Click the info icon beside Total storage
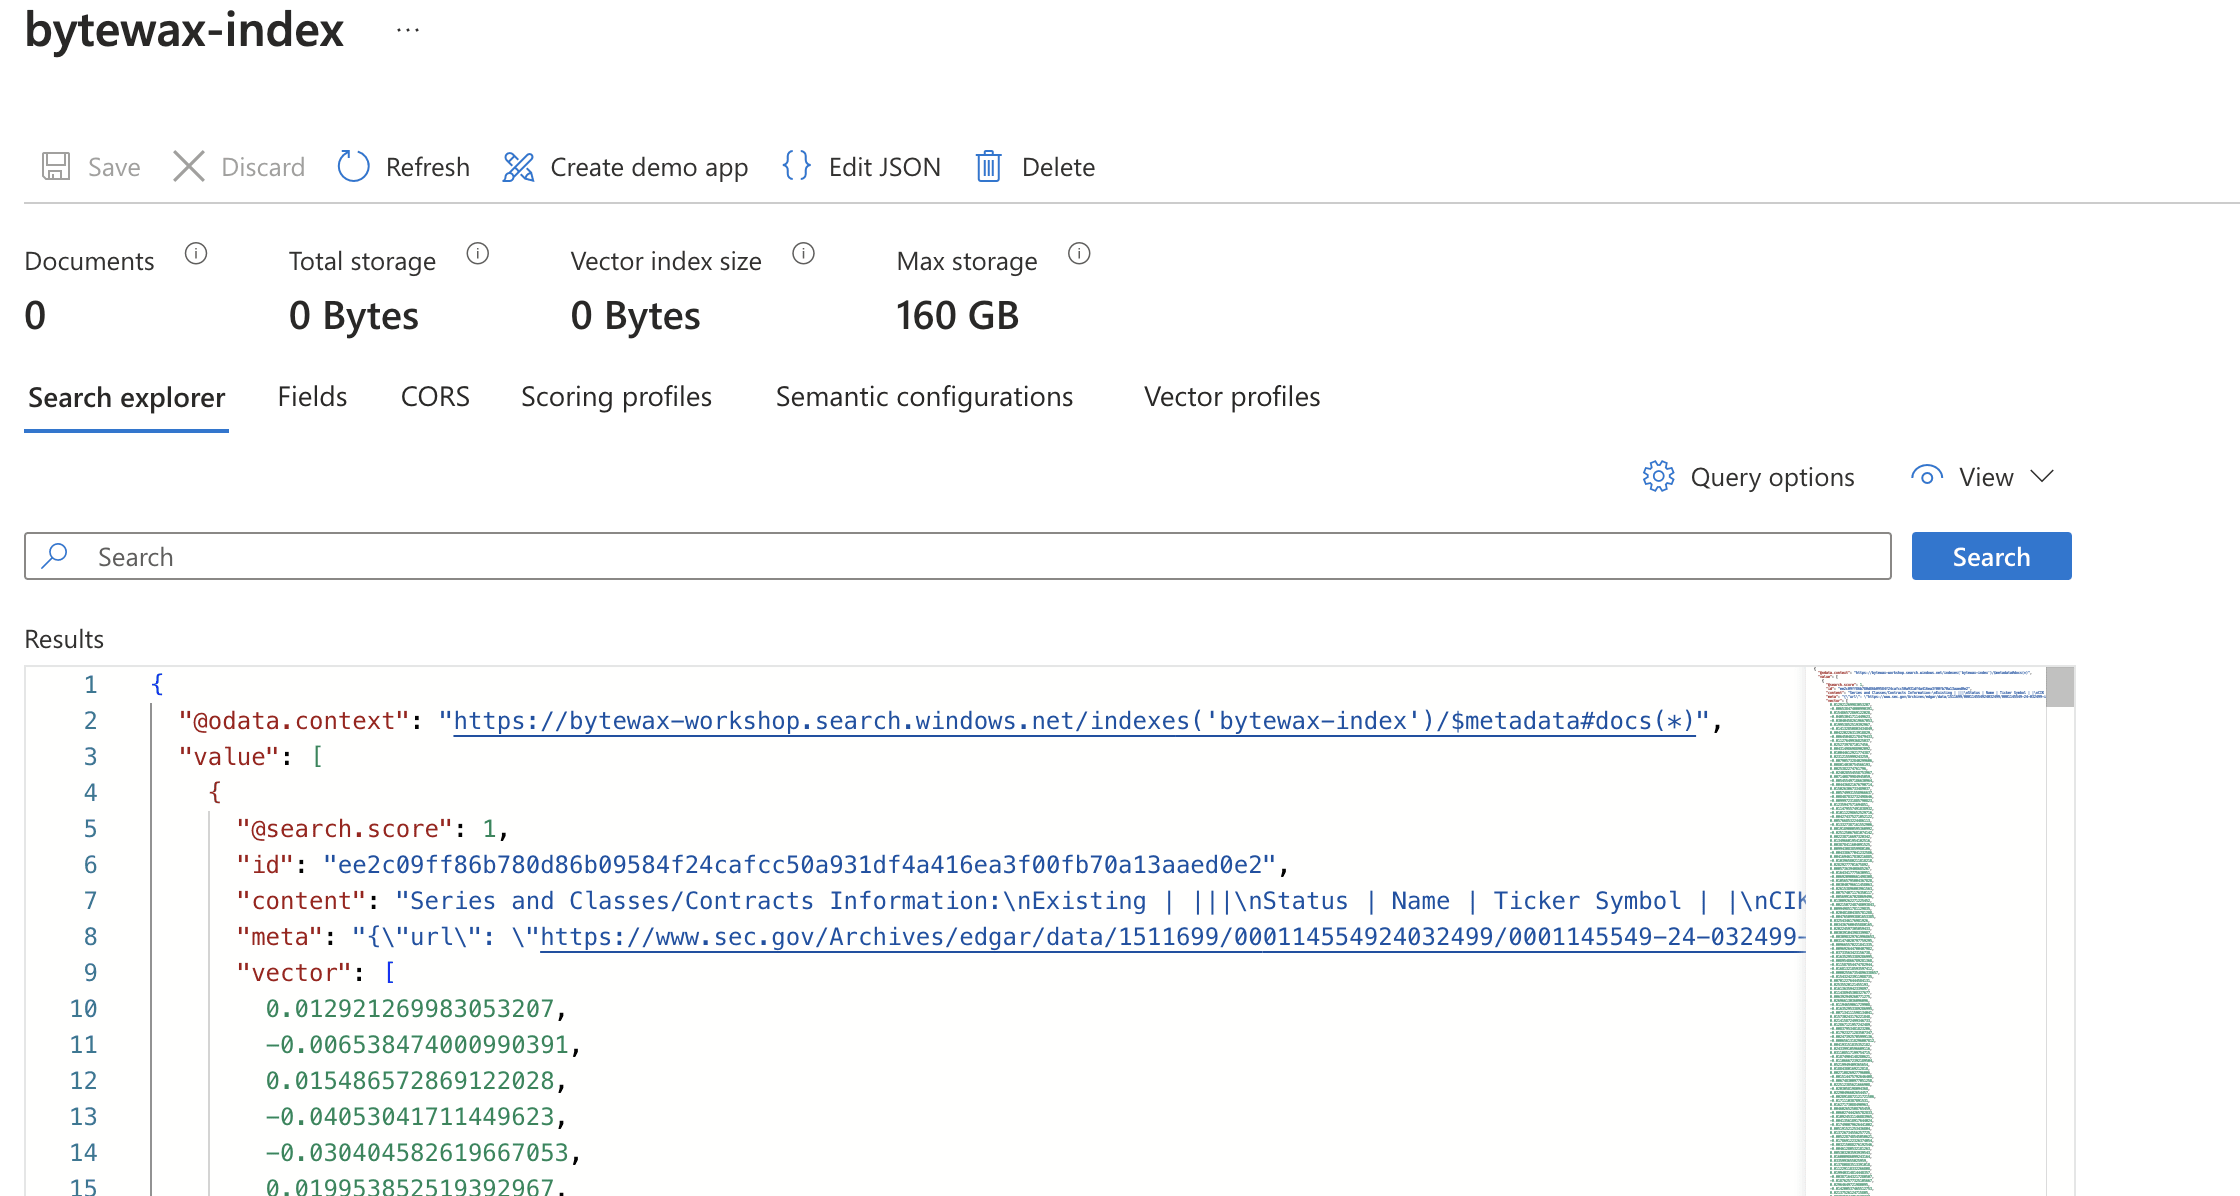Viewport: 2240px width, 1196px height. pos(478,254)
